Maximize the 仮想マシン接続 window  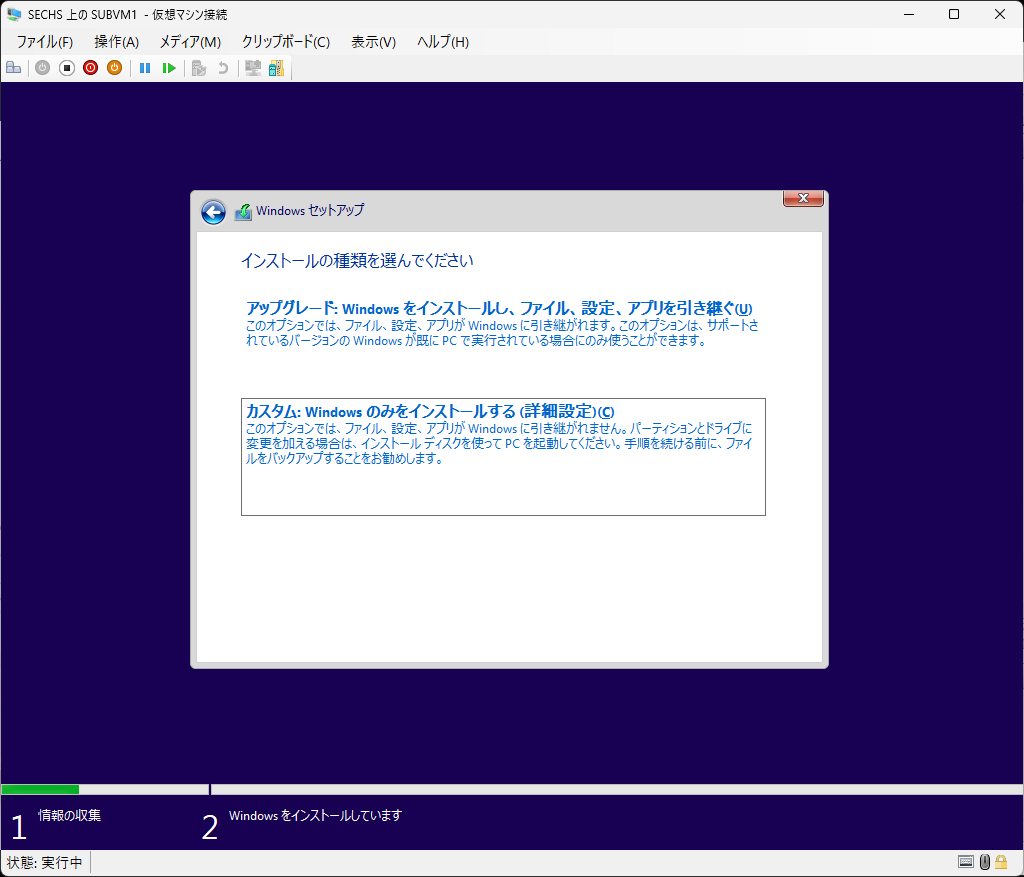click(954, 14)
